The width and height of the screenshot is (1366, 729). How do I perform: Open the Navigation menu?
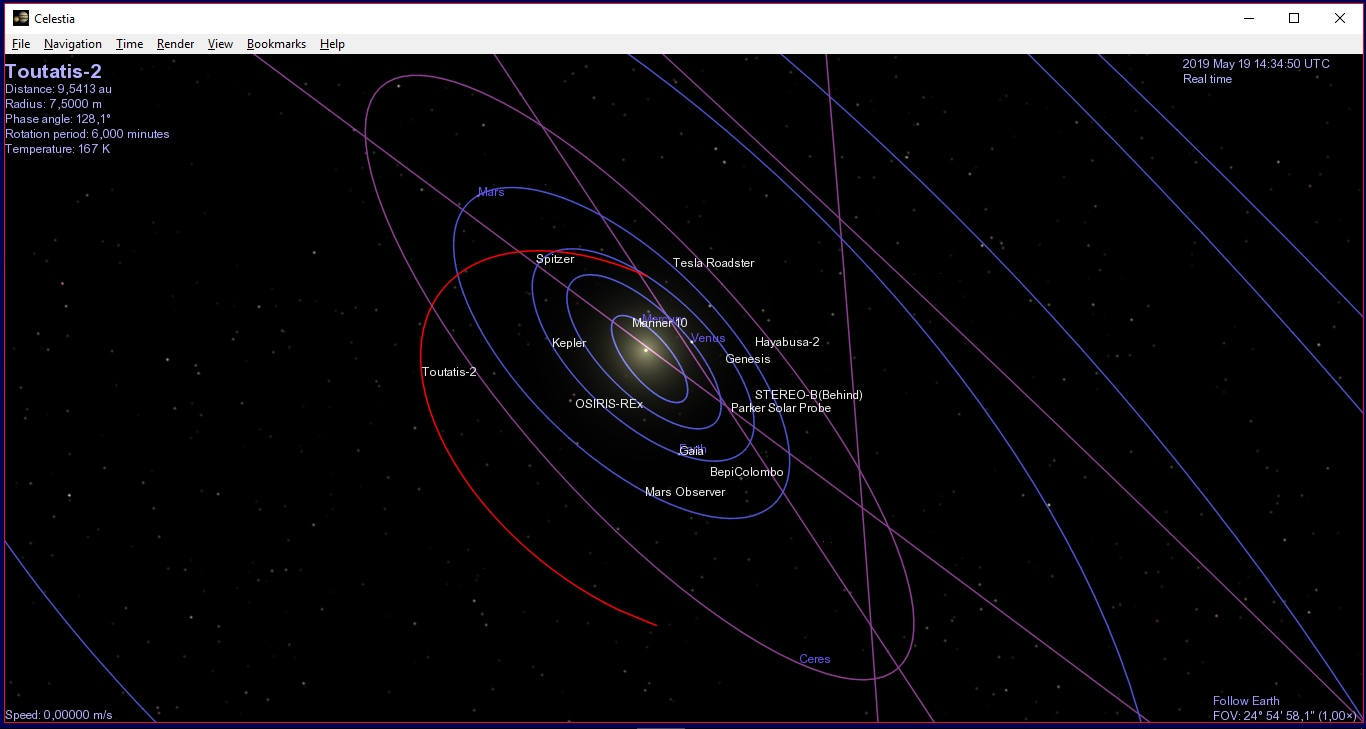point(73,44)
